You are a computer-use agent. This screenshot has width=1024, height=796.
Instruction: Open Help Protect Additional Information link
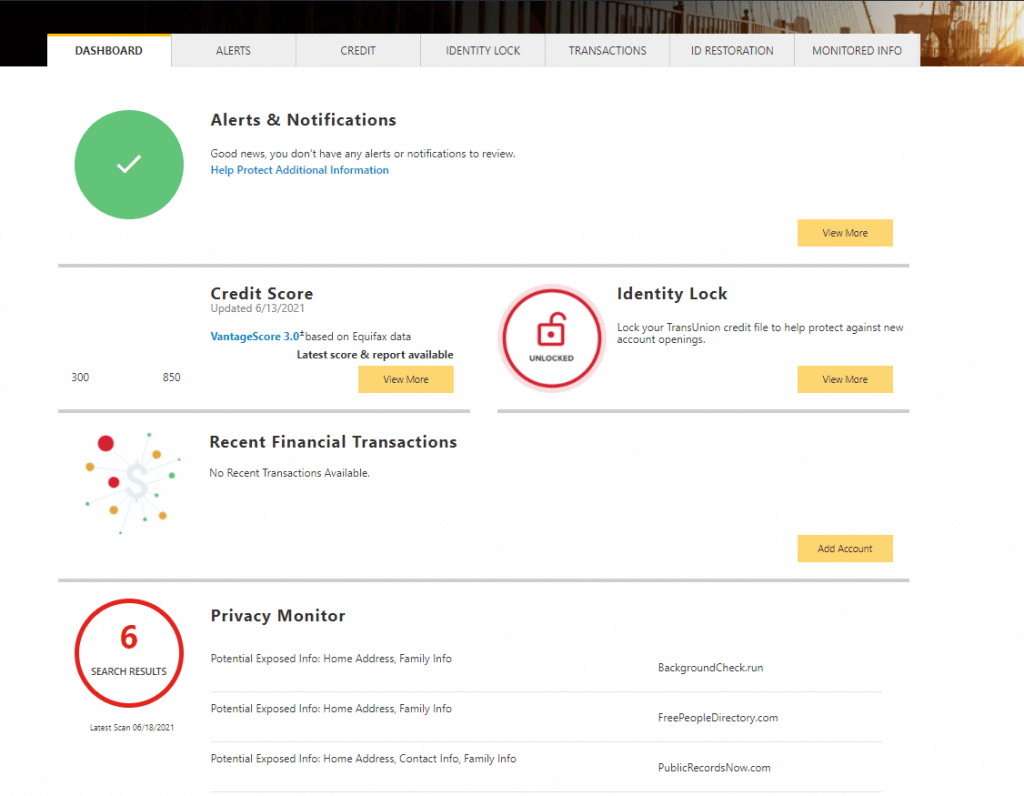coord(299,170)
